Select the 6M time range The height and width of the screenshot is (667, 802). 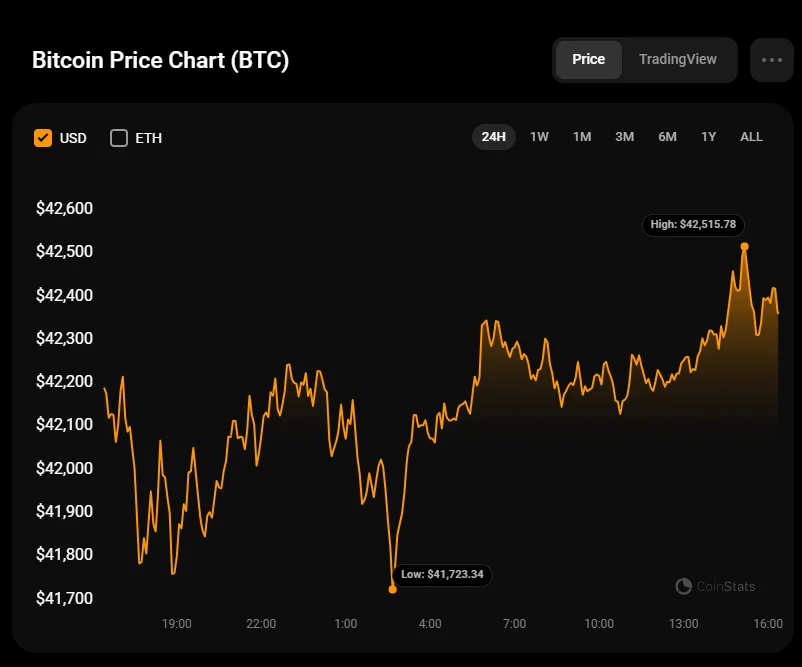[x=667, y=137]
